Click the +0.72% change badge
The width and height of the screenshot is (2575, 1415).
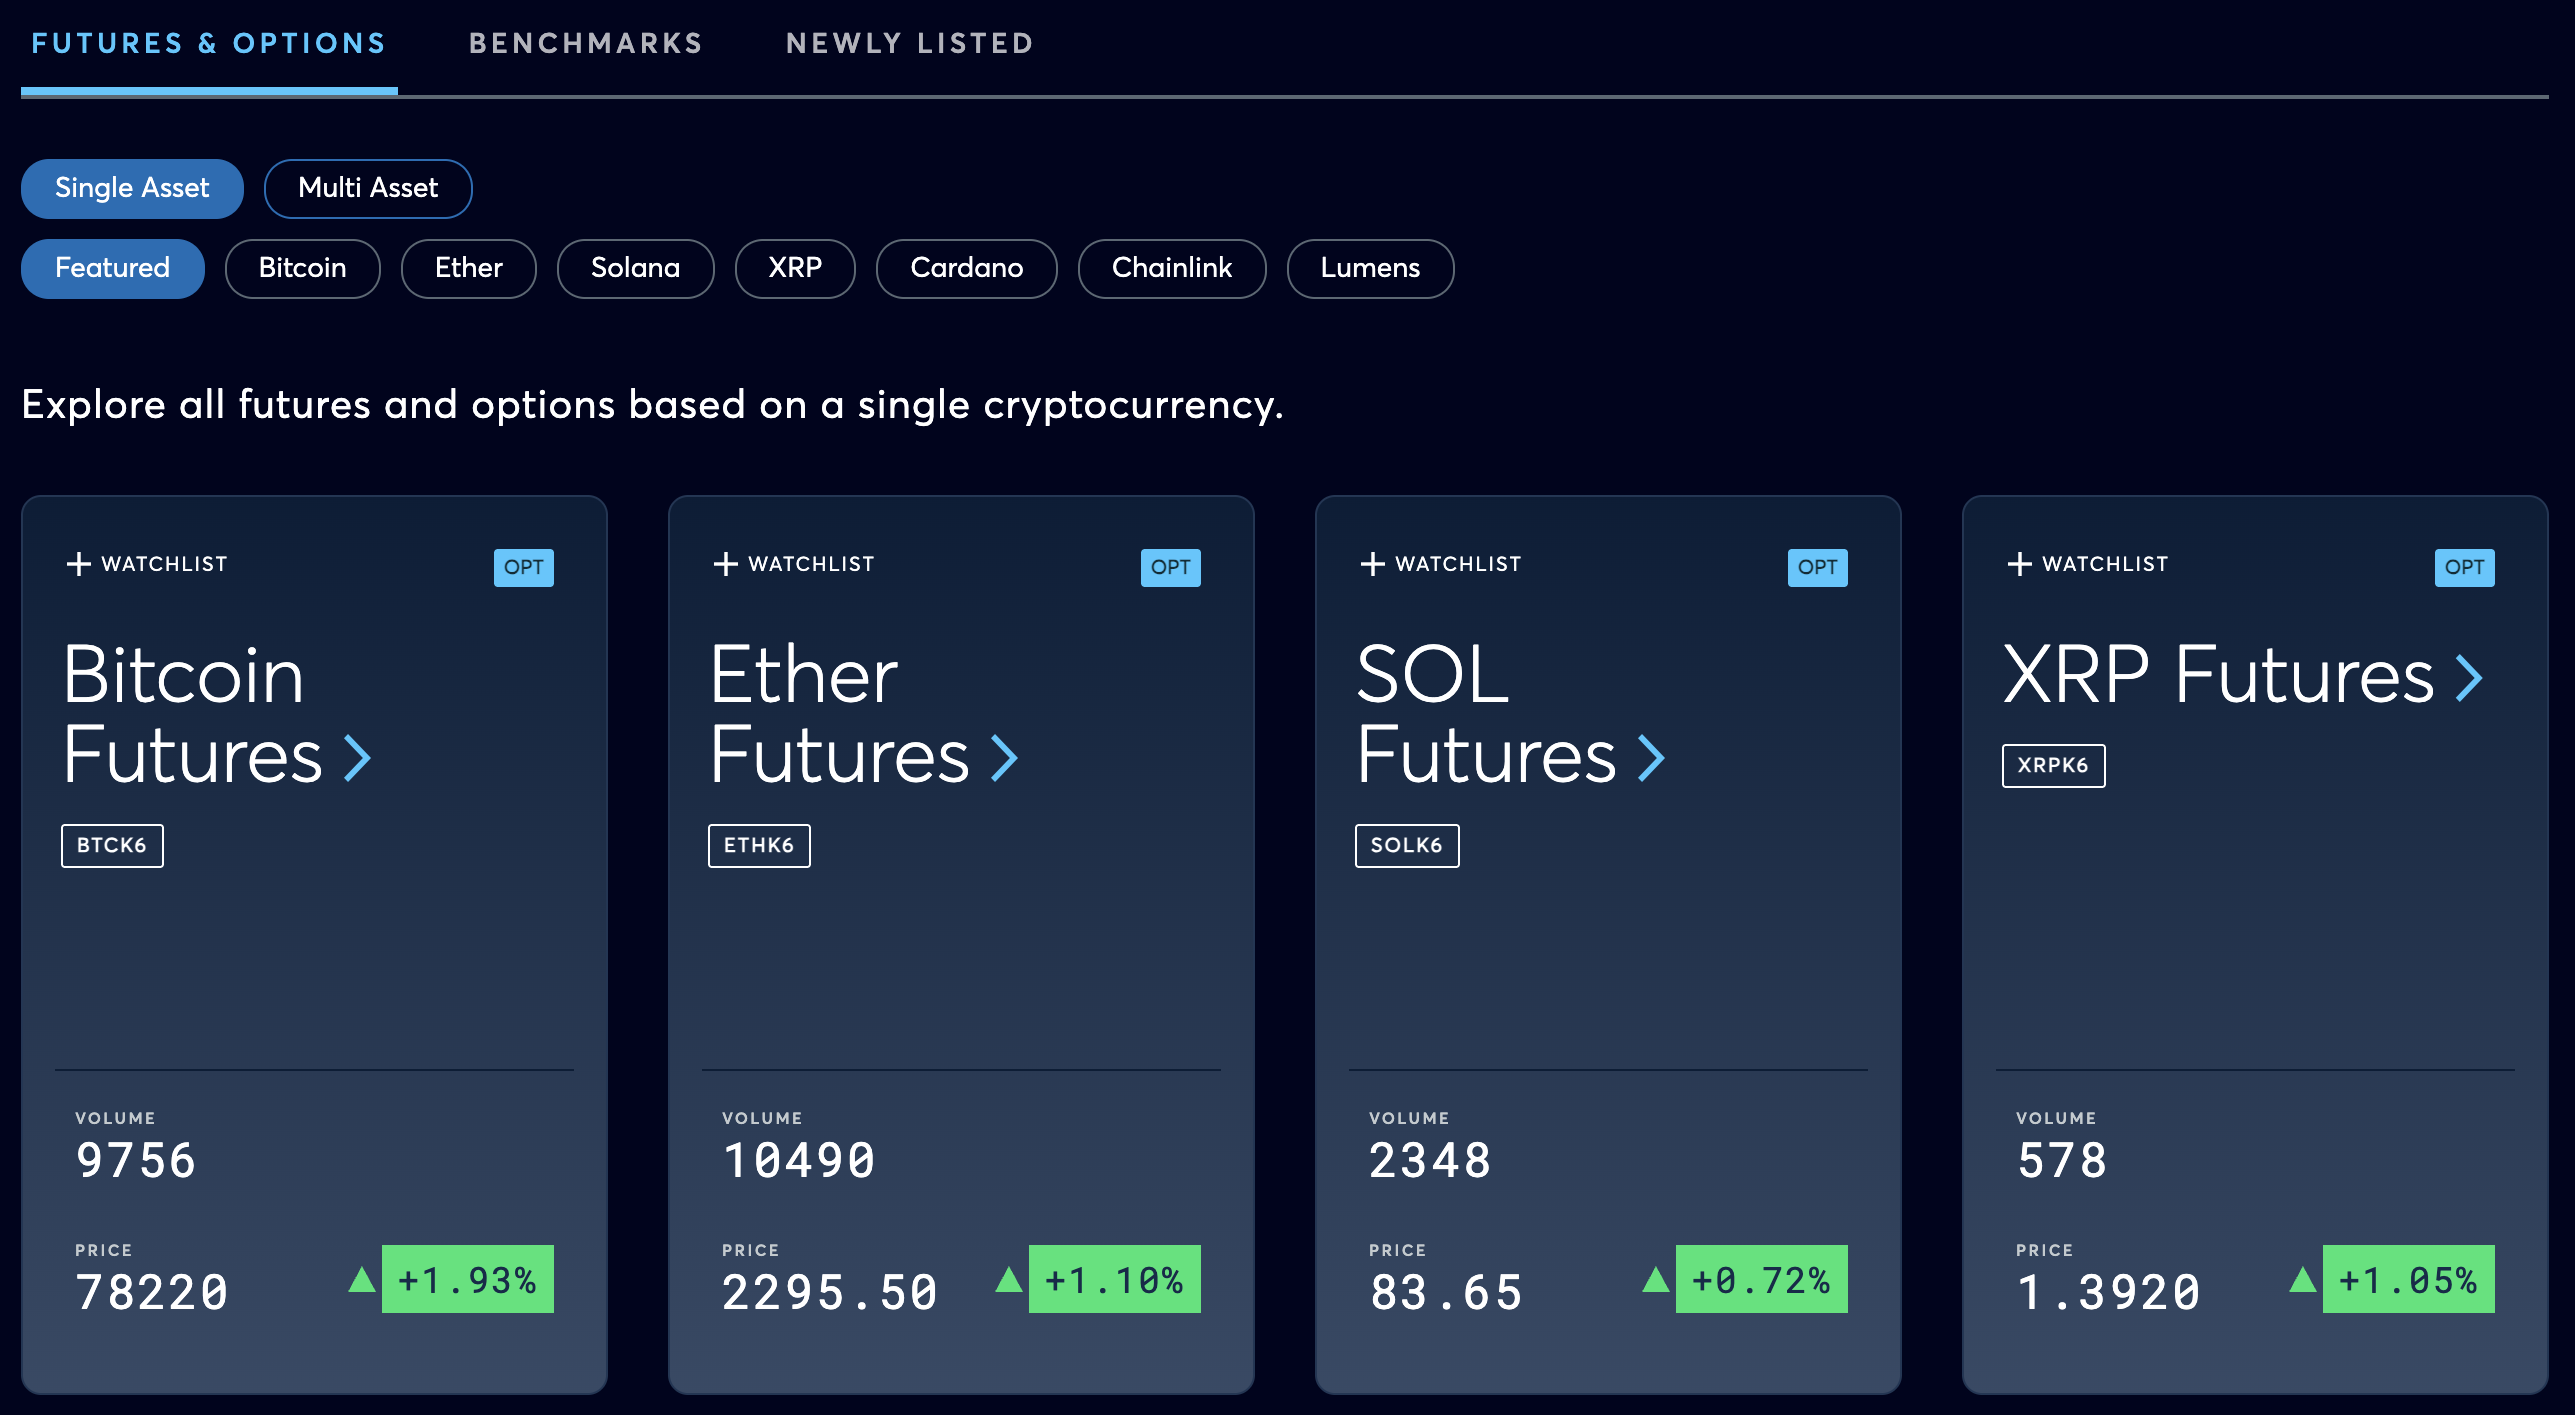(1762, 1279)
